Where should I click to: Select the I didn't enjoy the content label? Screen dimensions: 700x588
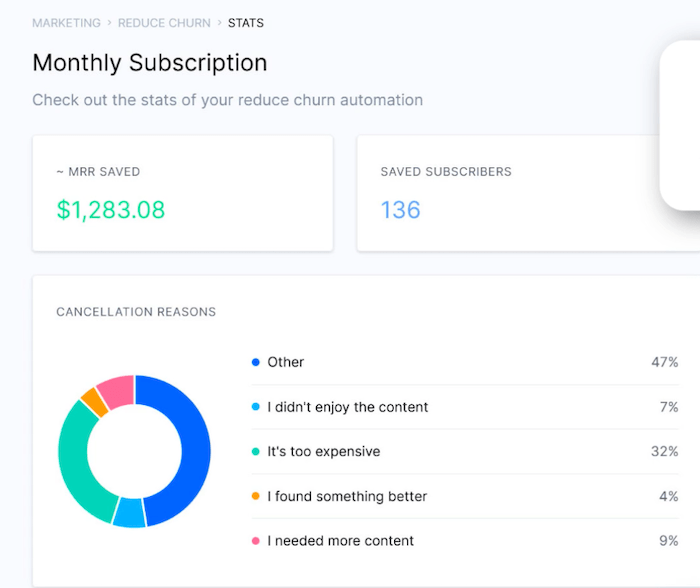(x=348, y=407)
